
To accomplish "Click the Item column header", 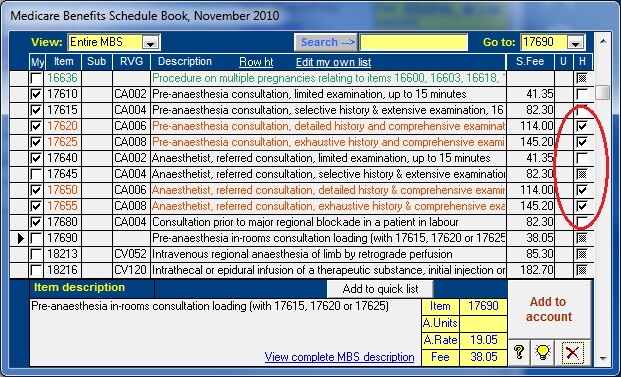I will (x=63, y=62).
